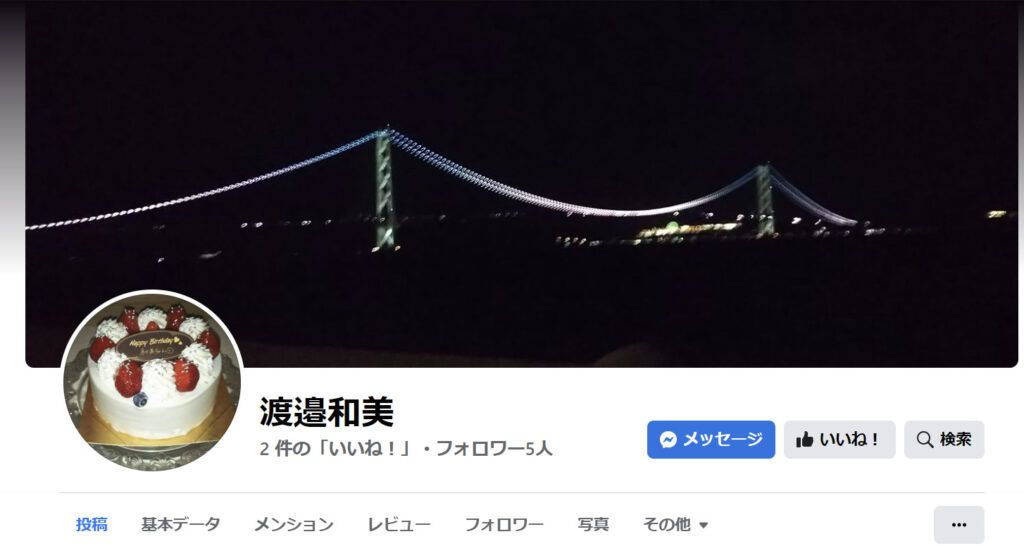Expand the その他 dropdown arrow
The image size is (1024, 546).
[703, 525]
